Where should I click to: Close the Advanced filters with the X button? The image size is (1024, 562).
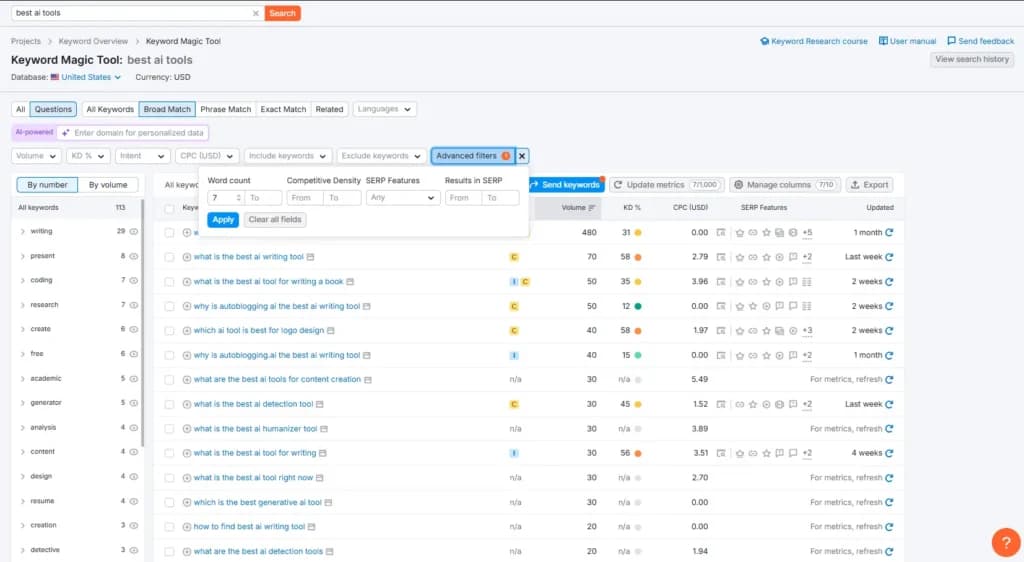522,156
